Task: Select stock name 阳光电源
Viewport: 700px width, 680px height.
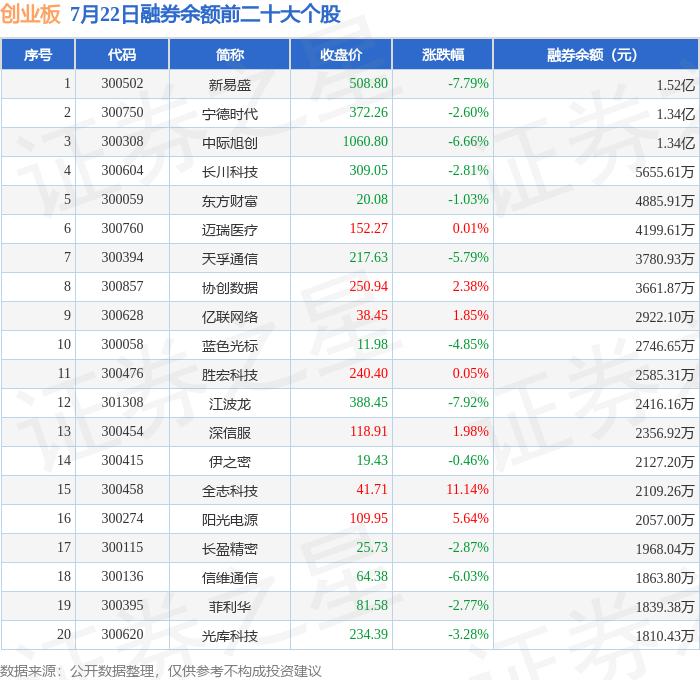Action: (229, 520)
